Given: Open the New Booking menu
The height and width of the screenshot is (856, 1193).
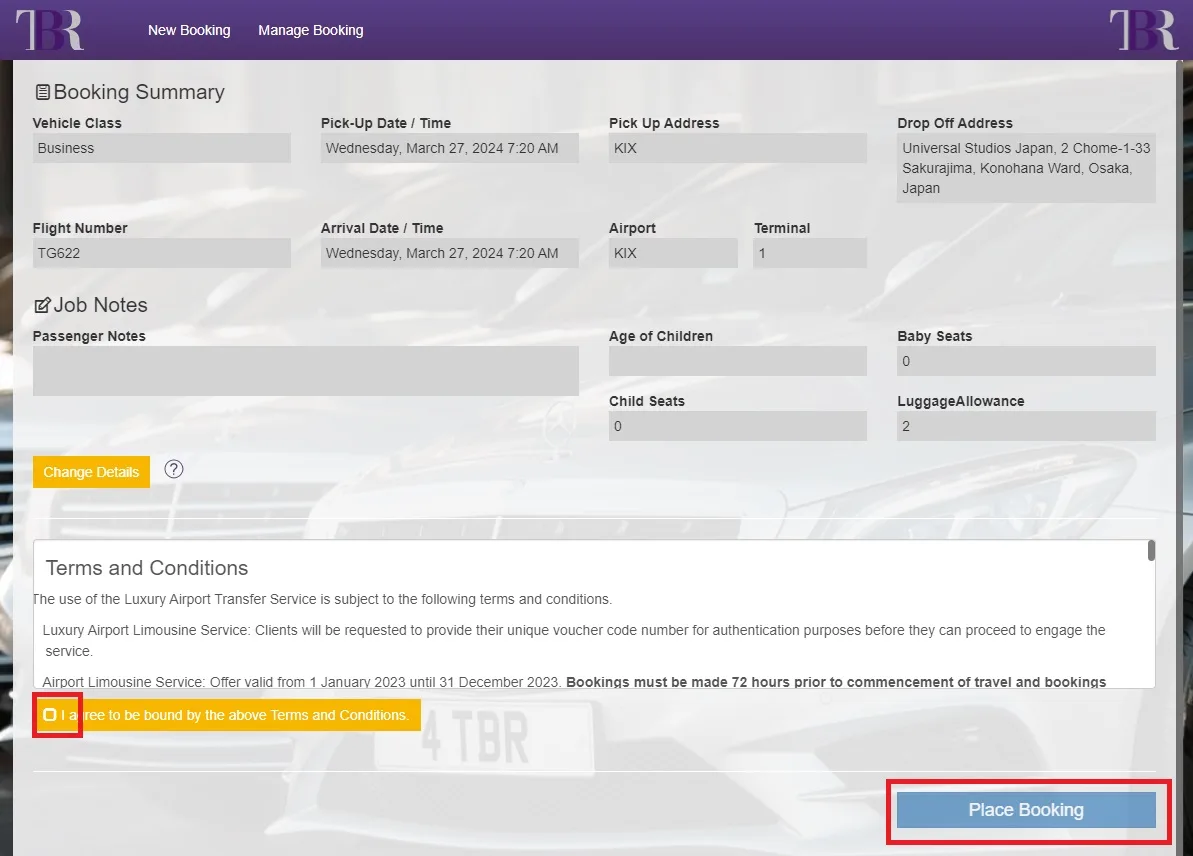Looking at the screenshot, I should 189,30.
